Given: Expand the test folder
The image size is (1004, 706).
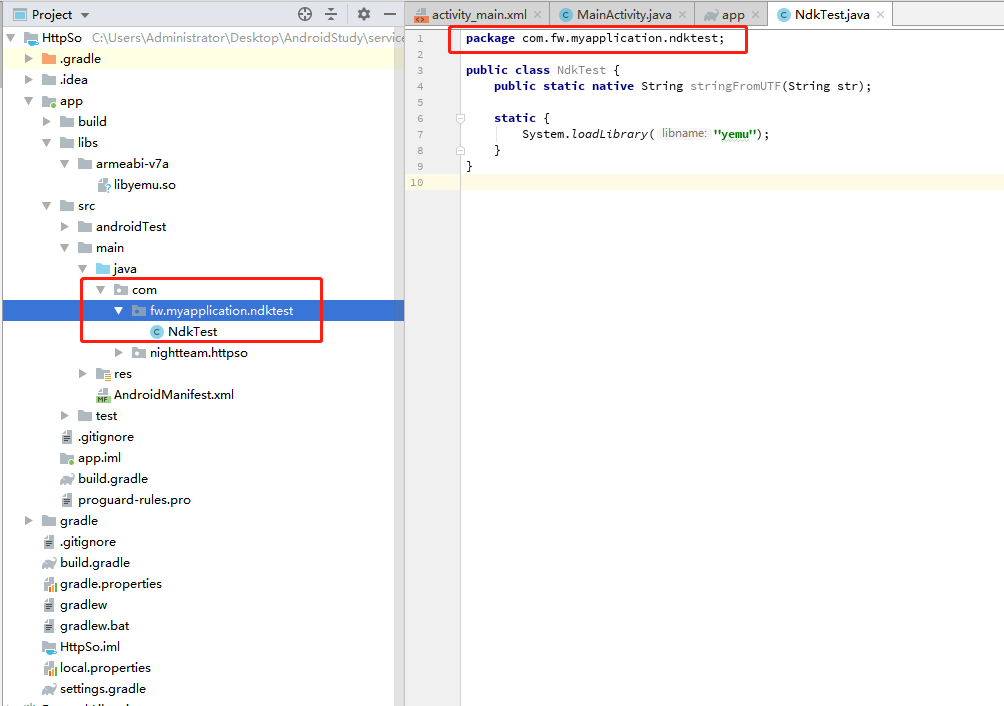Looking at the screenshot, I should coord(65,415).
